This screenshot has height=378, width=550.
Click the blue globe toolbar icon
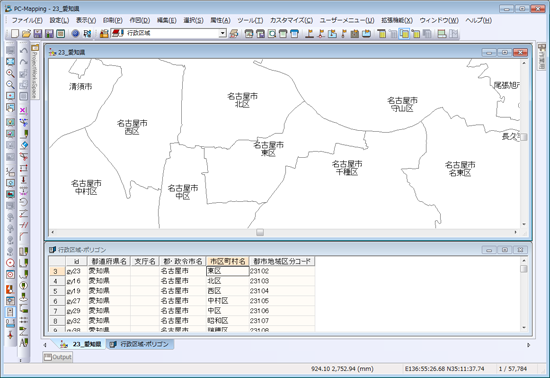pyautogui.click(x=75, y=34)
